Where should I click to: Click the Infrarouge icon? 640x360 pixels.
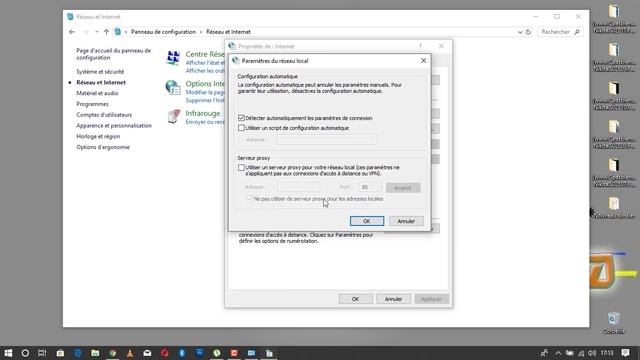click(x=174, y=117)
